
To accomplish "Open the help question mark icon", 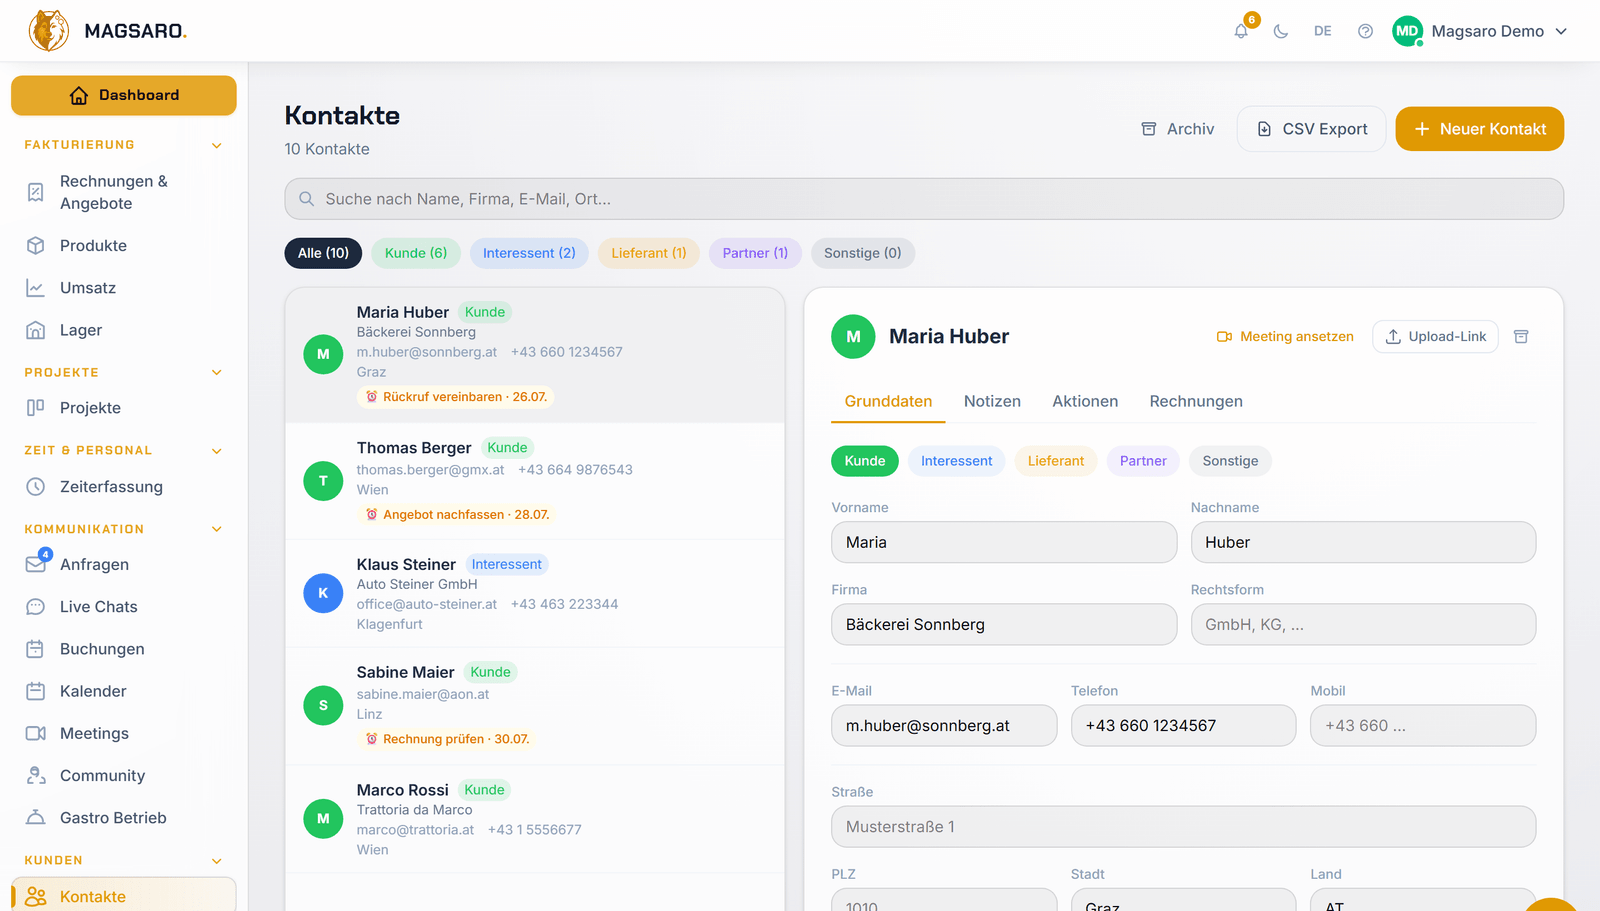I will 1365,31.
